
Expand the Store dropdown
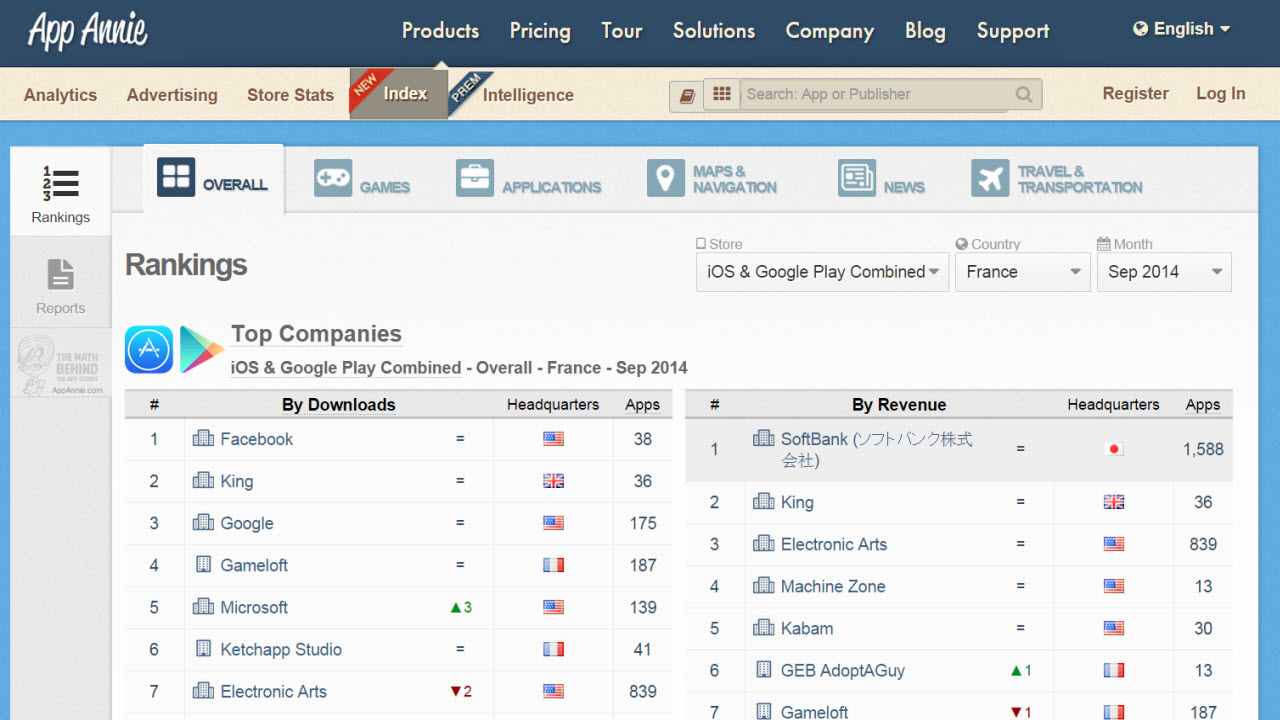(822, 272)
